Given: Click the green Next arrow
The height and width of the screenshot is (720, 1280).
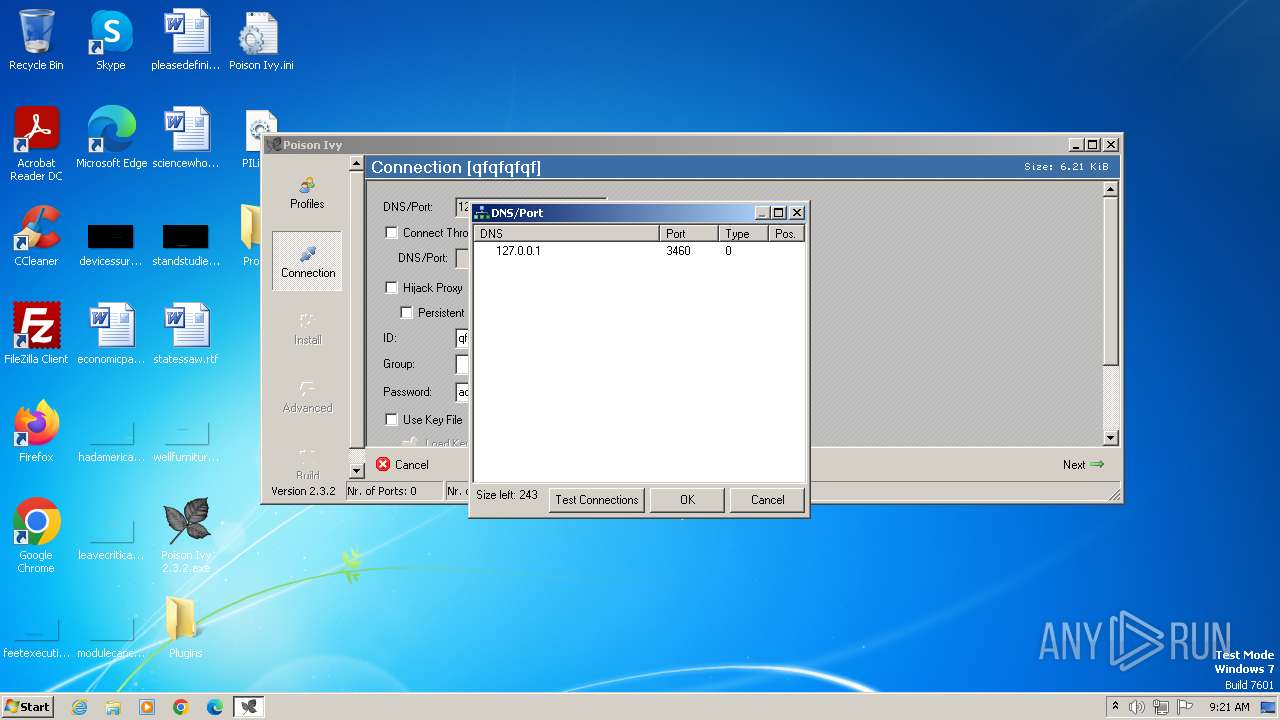Looking at the screenshot, I should [x=1097, y=464].
